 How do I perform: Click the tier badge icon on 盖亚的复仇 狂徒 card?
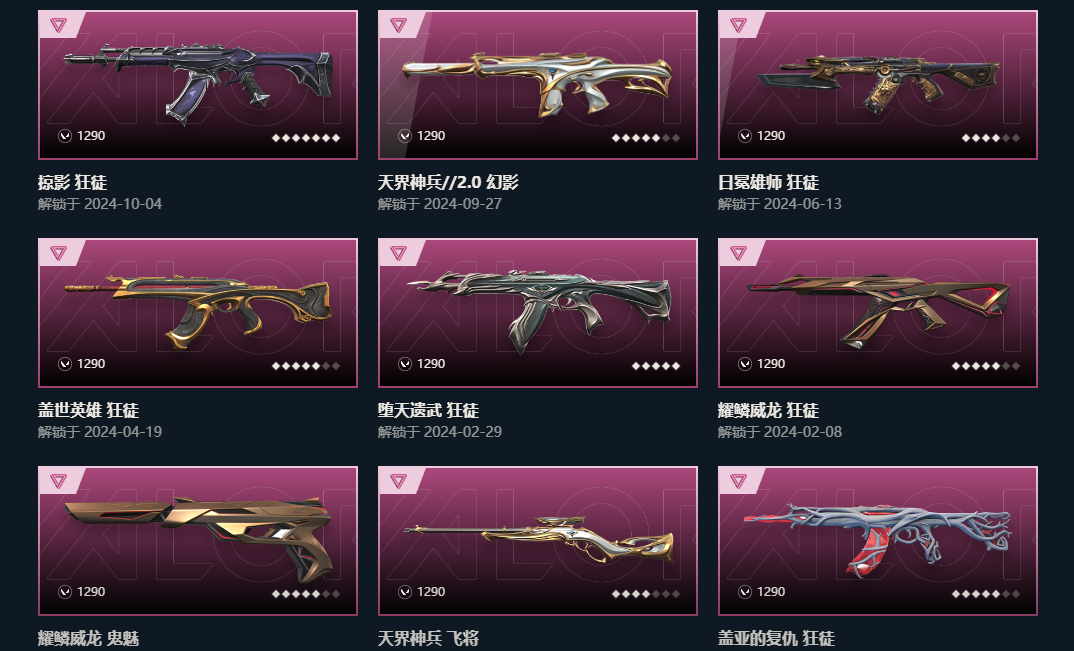[x=738, y=482]
